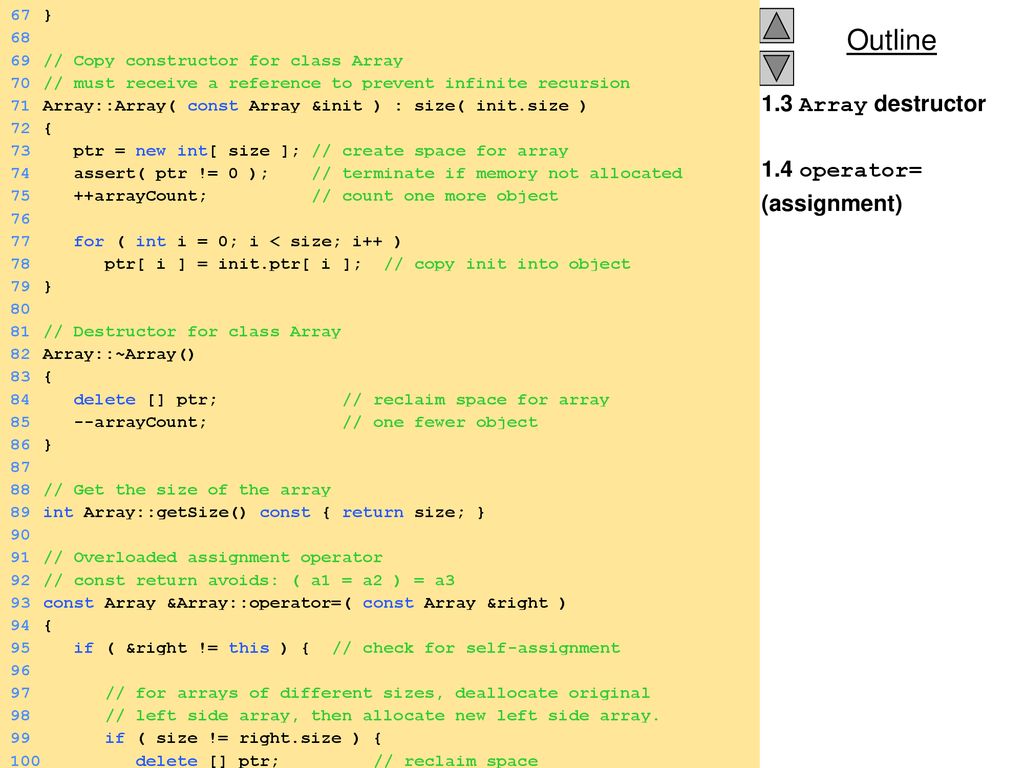Click 'delete [] ptr;' on line 100
This screenshot has width=1024, height=768.
[207, 761]
